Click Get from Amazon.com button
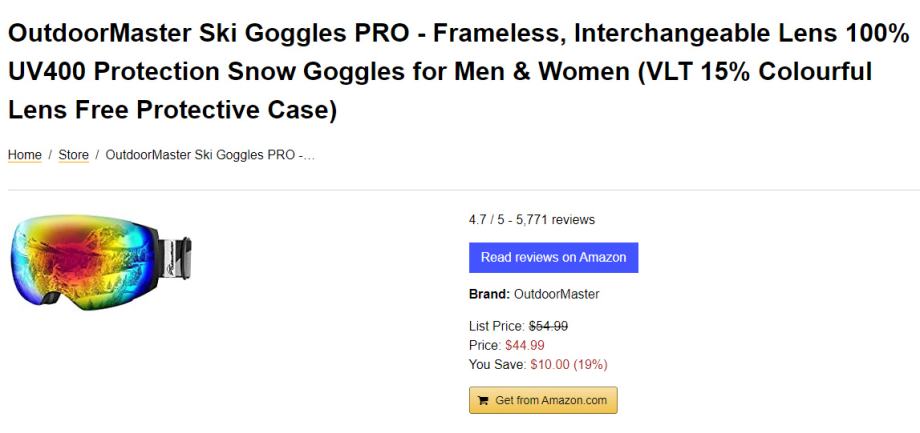 point(543,401)
